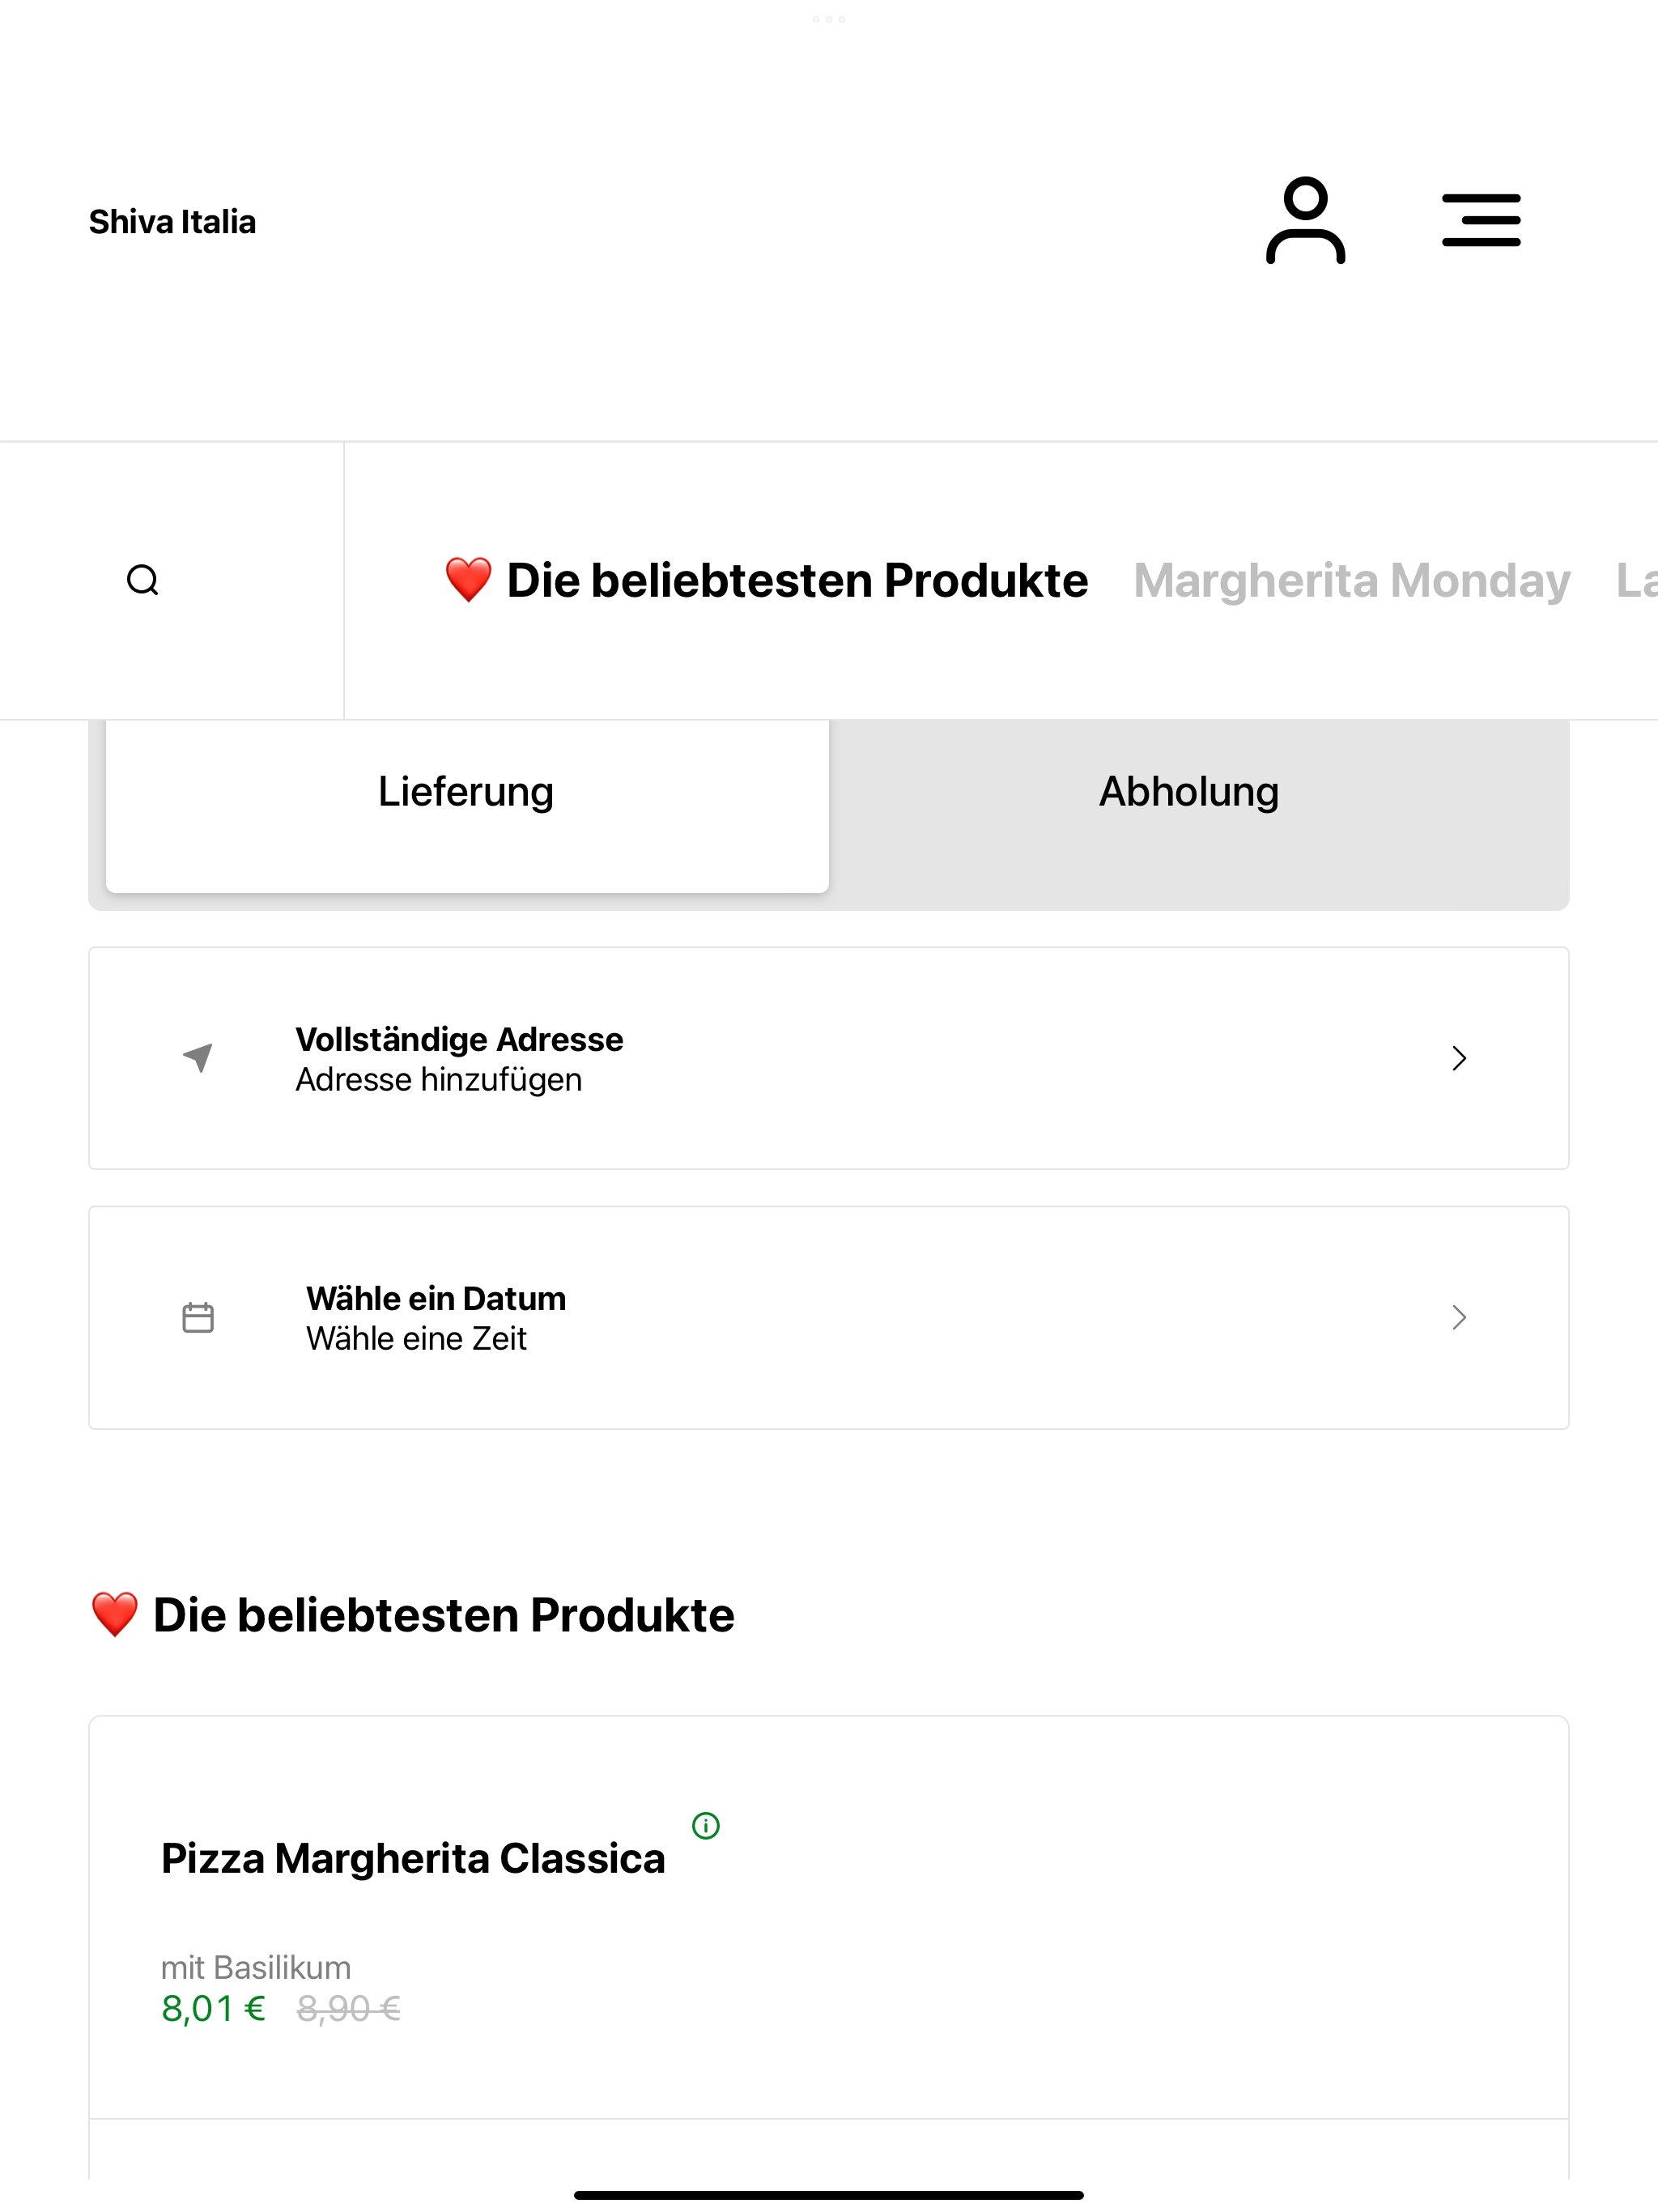This screenshot has width=1658, height=2212.
Task: Tap Wähle eine Zeit time selector
Action: [416, 1338]
